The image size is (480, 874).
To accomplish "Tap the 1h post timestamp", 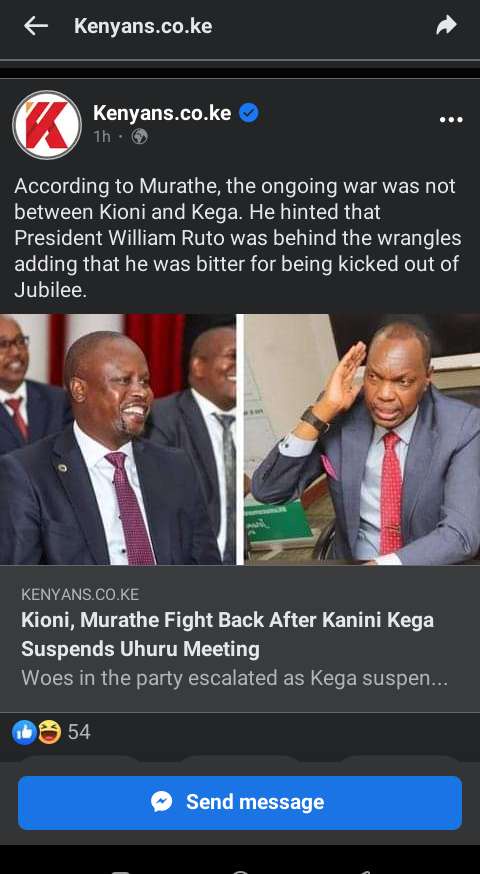I will coord(102,137).
